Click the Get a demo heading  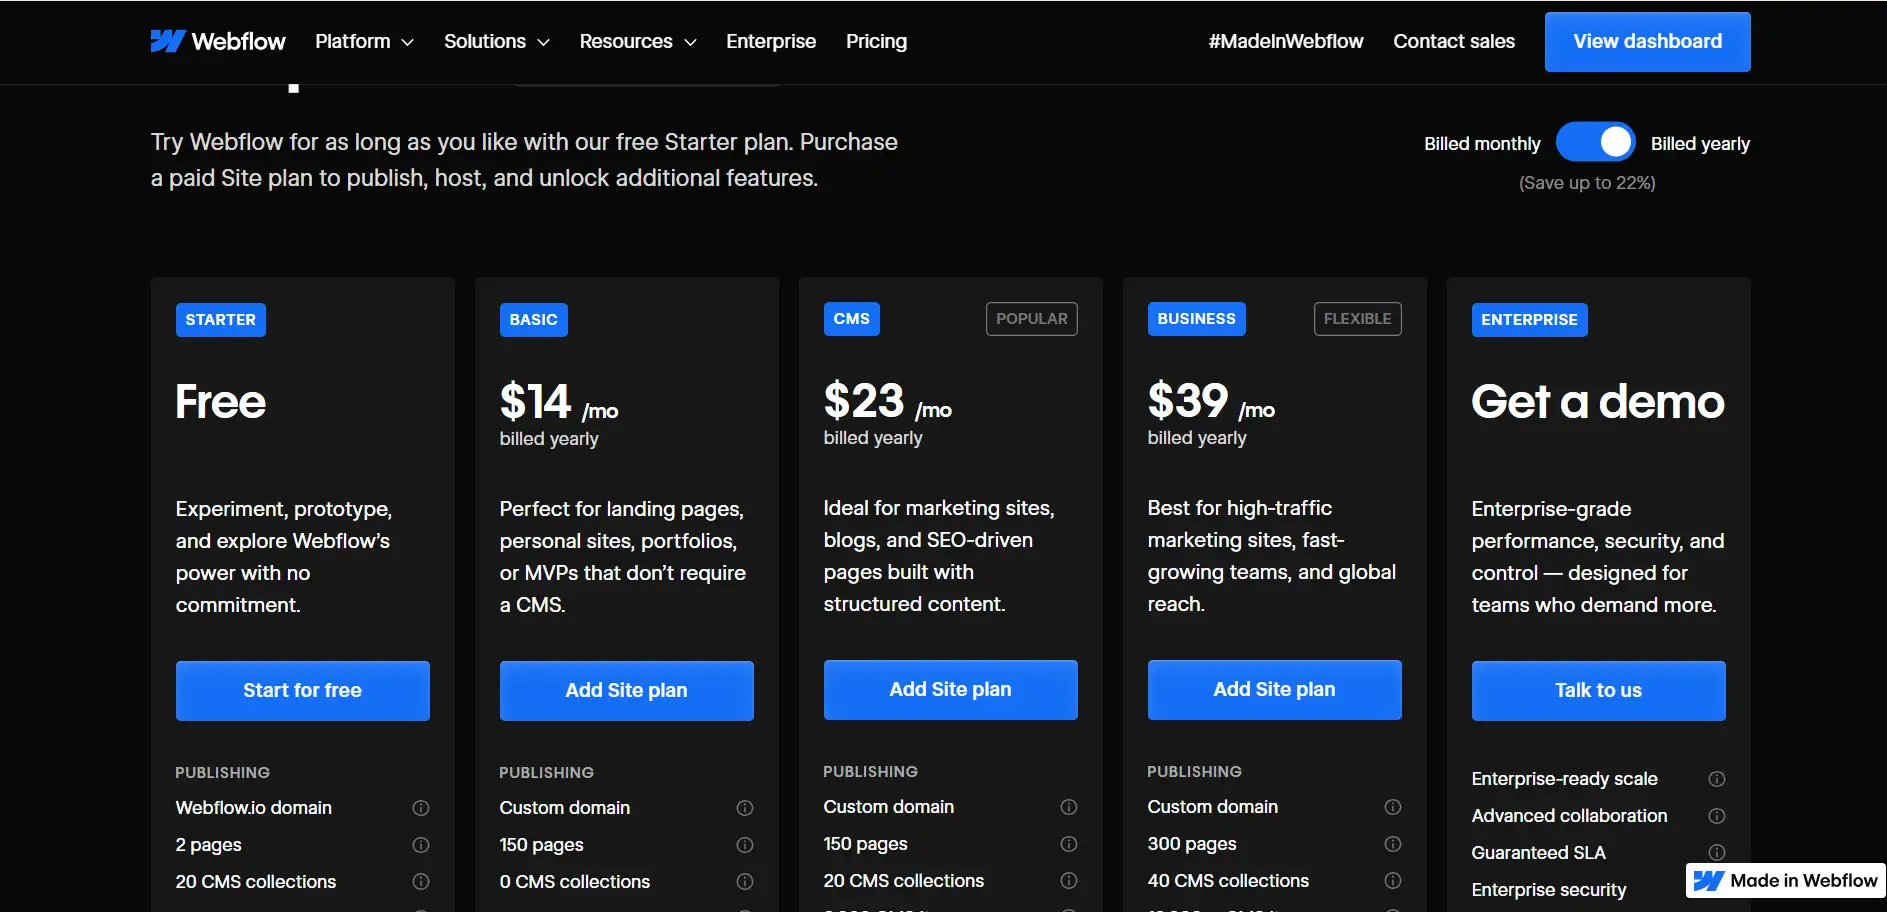pos(1598,402)
